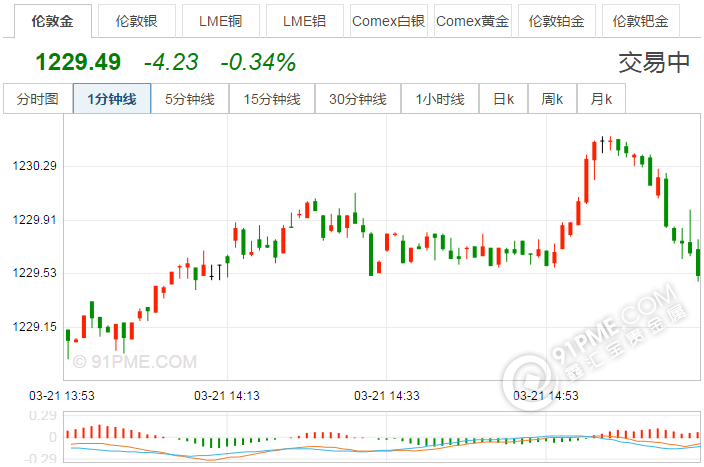Image resolution: width=704 pixels, height=467 pixels.
Task: Select the 30分钟线 interval
Action: click(x=358, y=99)
